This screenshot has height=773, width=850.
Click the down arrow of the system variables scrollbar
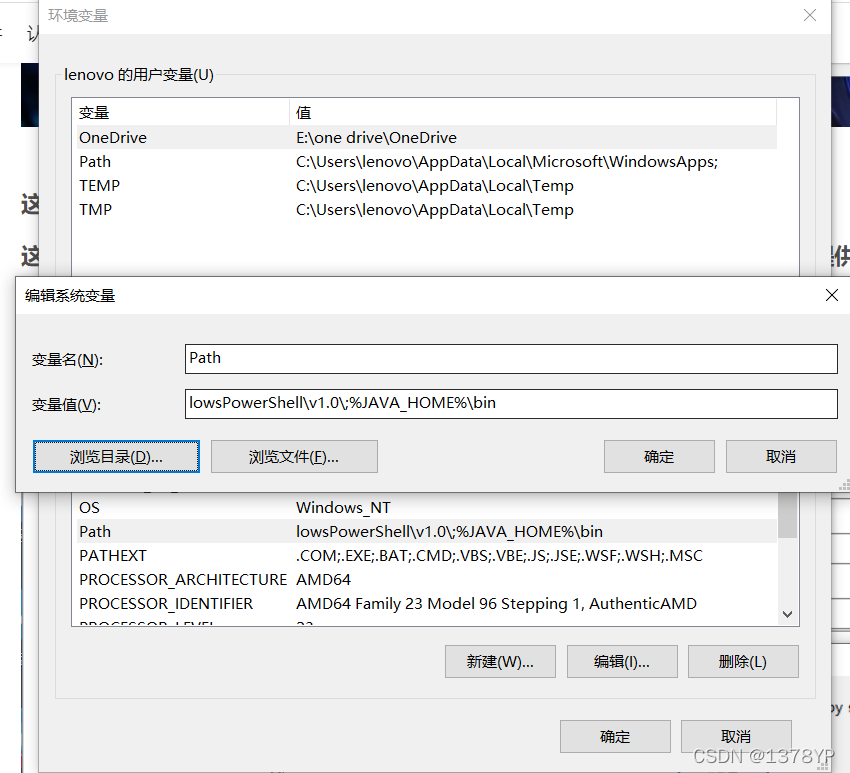tap(788, 614)
